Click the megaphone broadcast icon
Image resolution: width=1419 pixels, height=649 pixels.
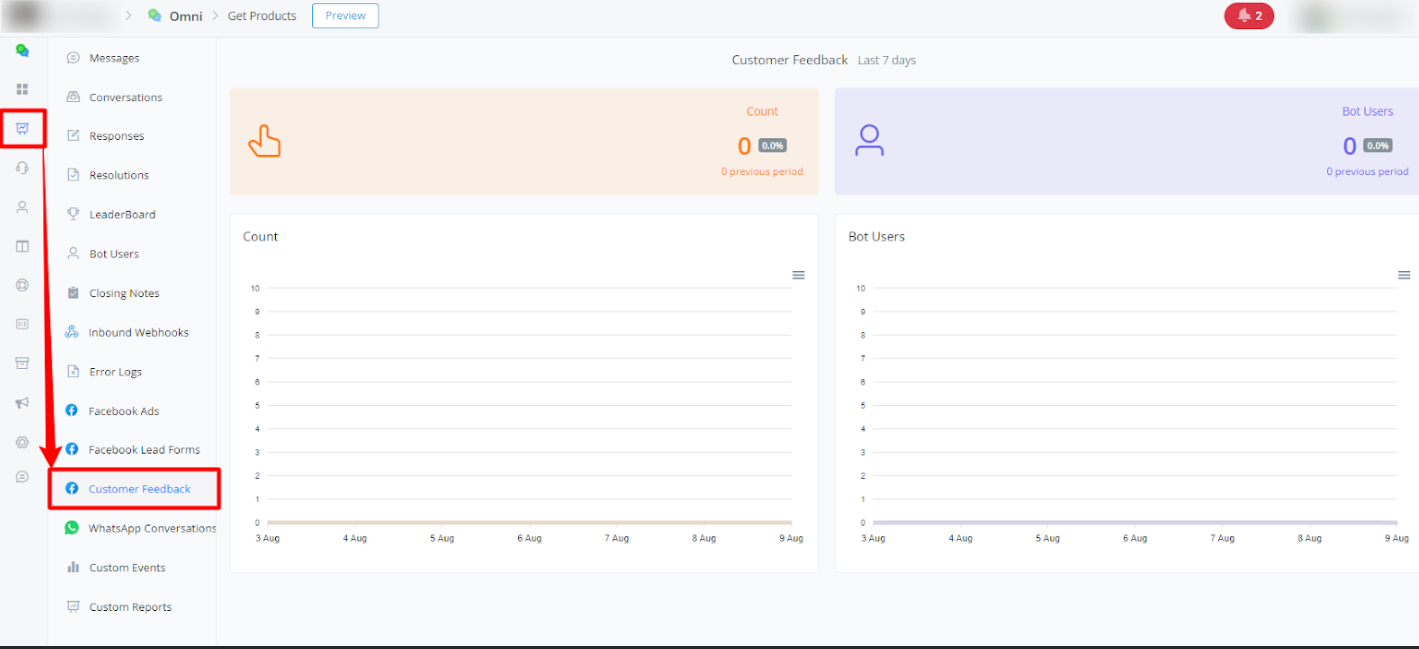point(22,403)
